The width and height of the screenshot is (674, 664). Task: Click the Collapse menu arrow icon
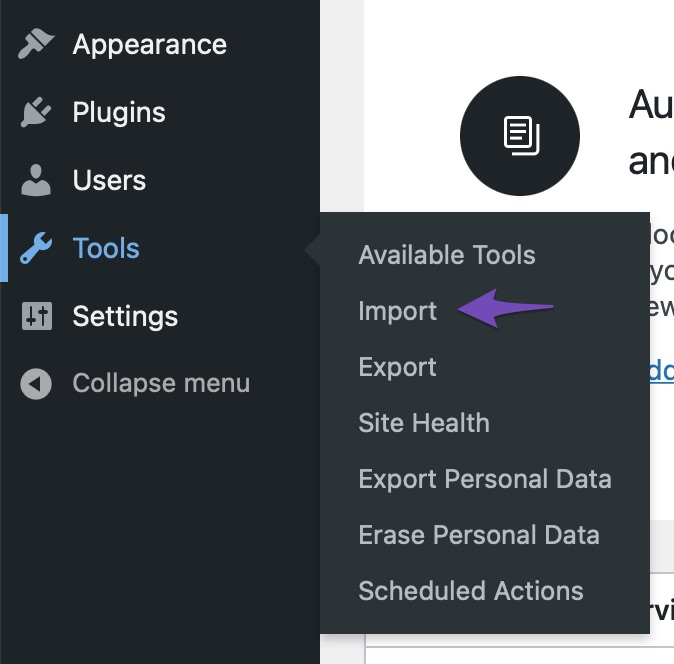[x=36, y=384]
